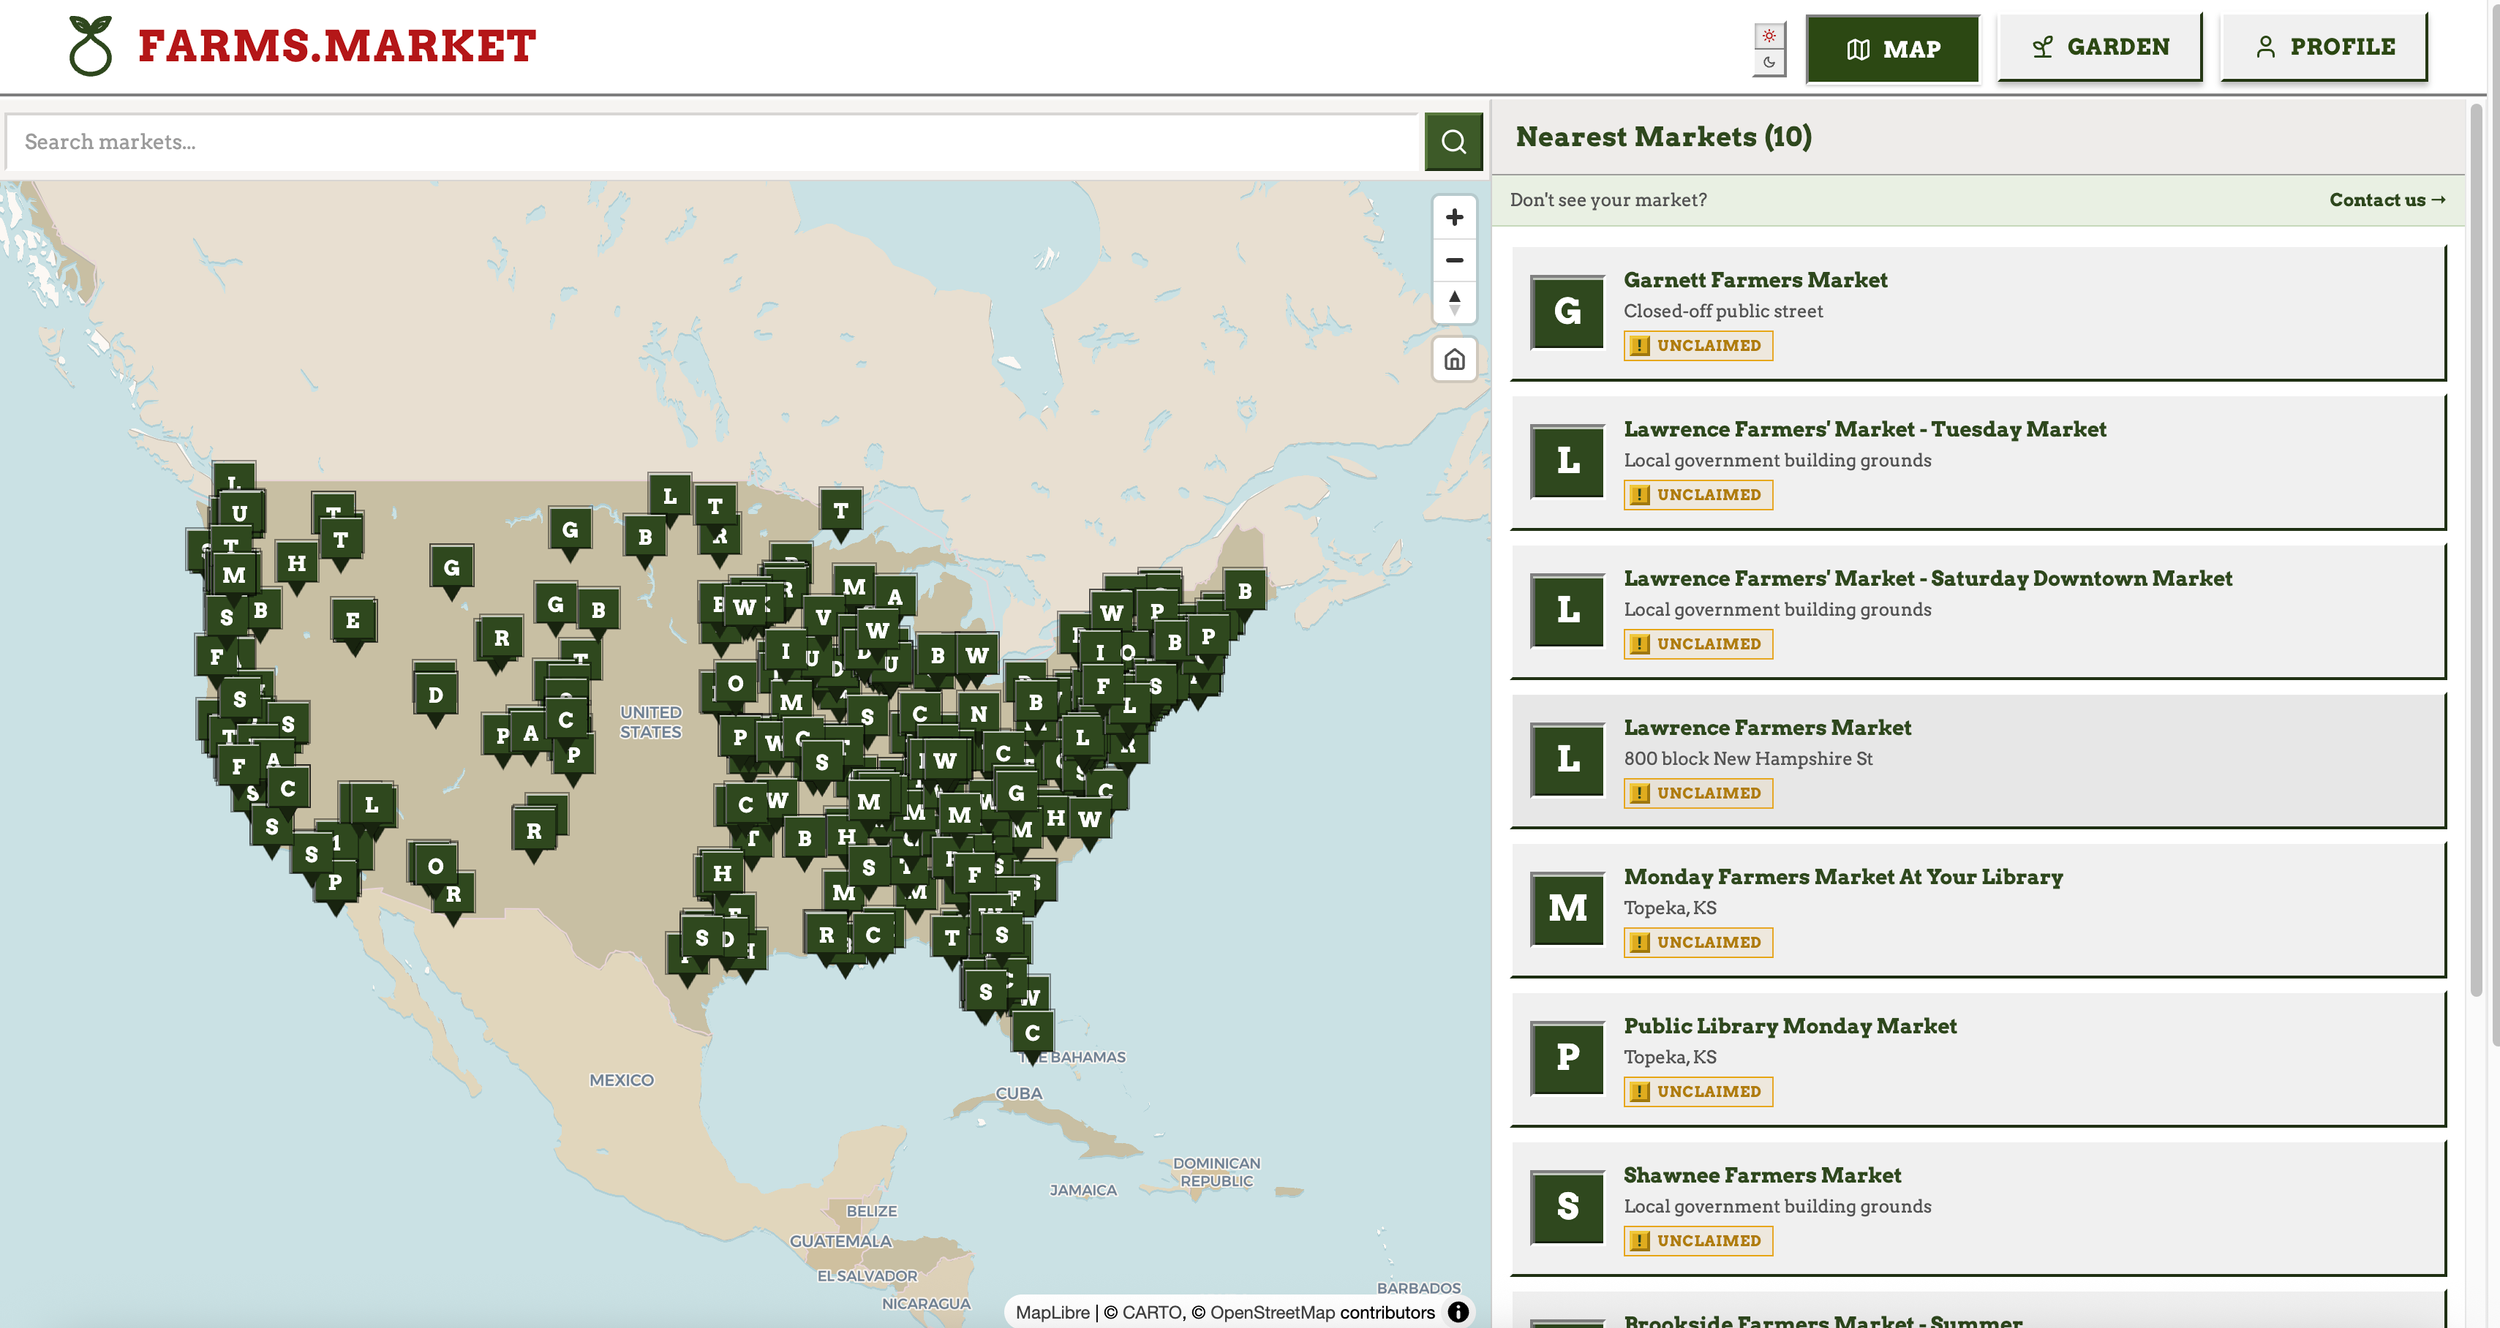This screenshot has height=1328, width=2500.
Task: Click 'Closed-off public street' under Garnett
Action: pyautogui.click(x=1723, y=311)
